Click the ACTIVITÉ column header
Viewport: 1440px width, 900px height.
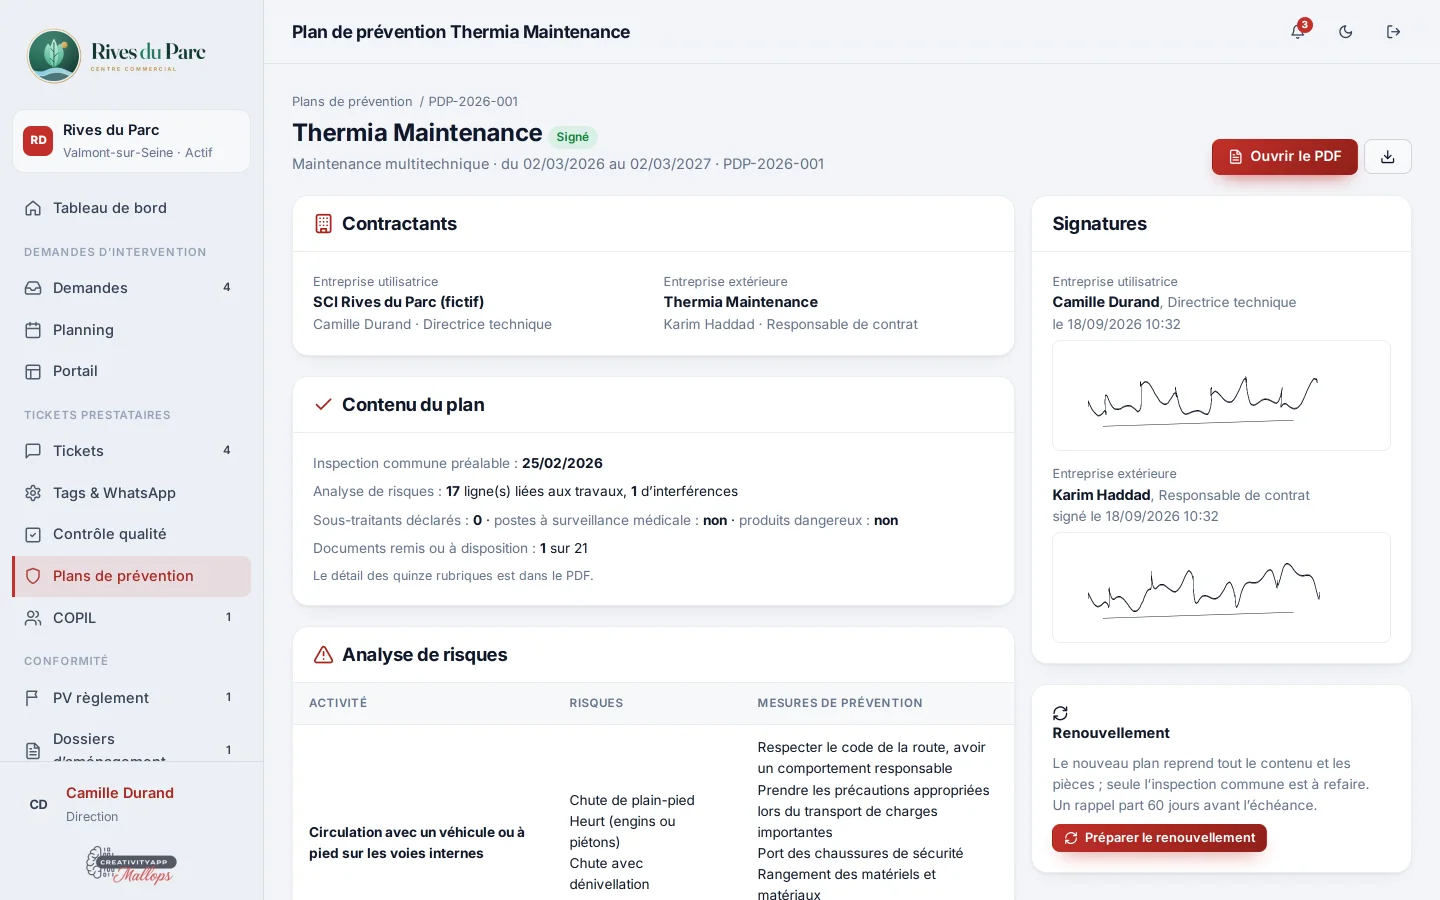click(x=338, y=703)
